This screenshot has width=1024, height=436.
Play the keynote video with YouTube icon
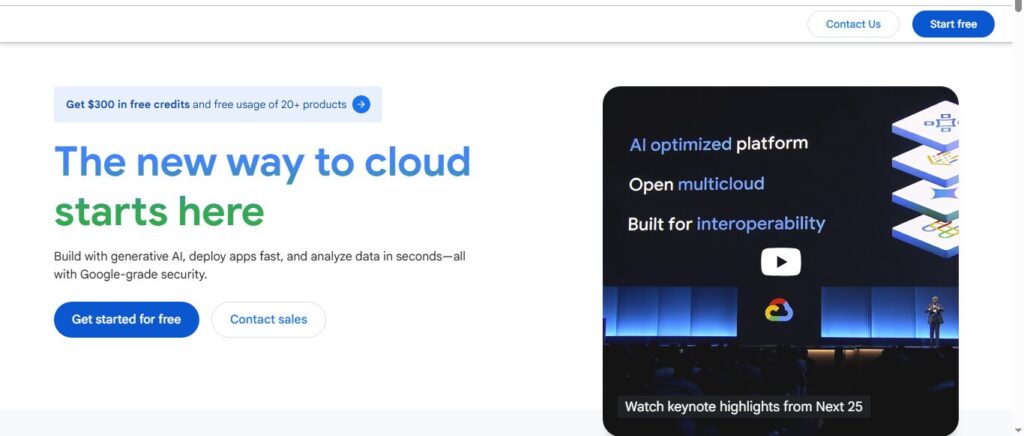(780, 262)
